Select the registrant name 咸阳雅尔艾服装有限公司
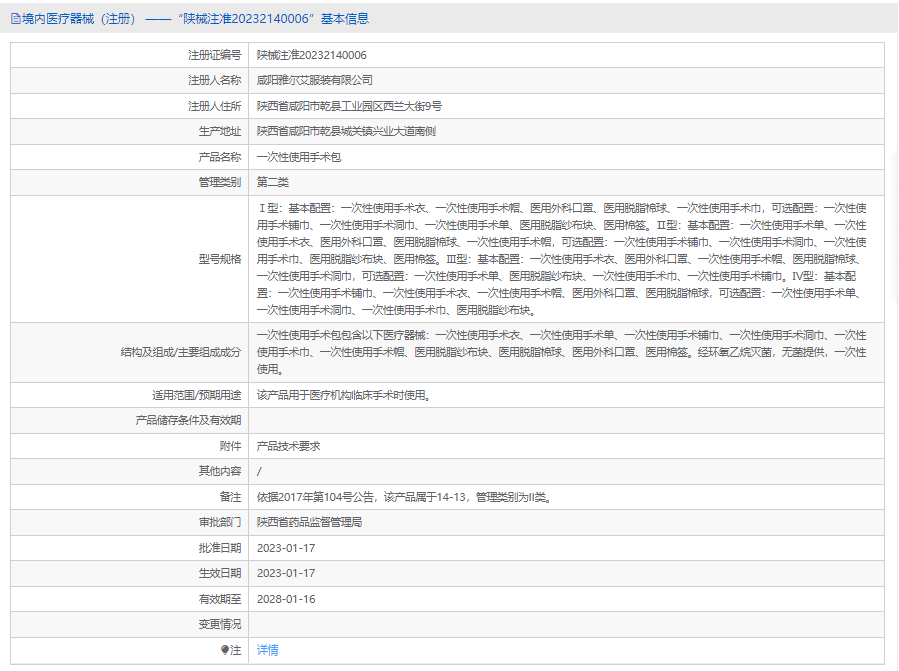This screenshot has width=899, height=671. 314,80
